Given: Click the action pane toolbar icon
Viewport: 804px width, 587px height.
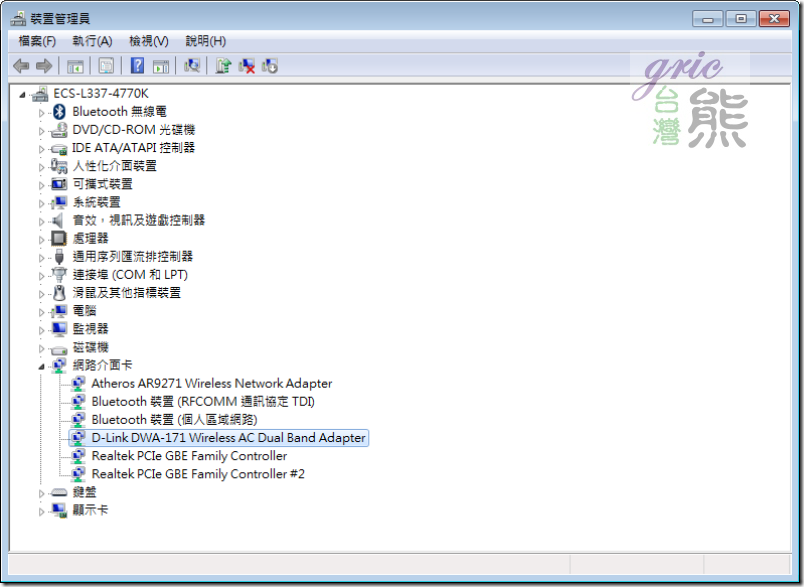Looking at the screenshot, I should [161, 66].
